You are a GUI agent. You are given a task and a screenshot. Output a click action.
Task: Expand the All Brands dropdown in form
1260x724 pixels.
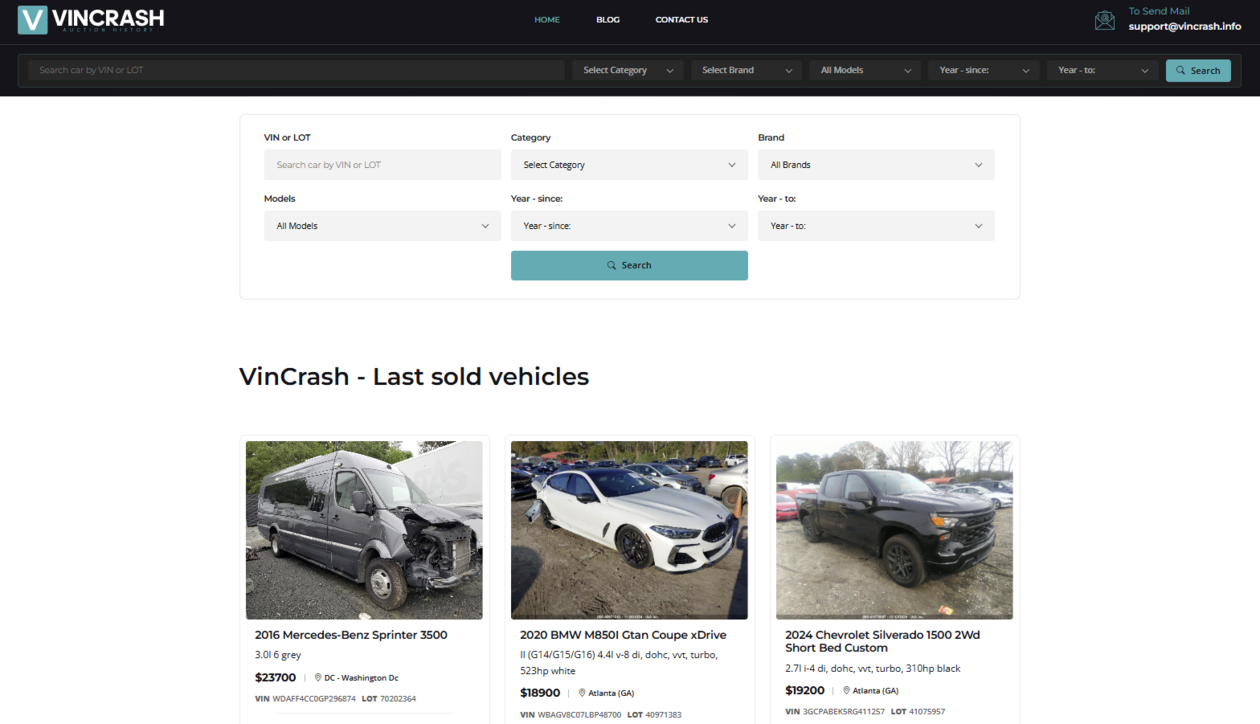pos(876,165)
